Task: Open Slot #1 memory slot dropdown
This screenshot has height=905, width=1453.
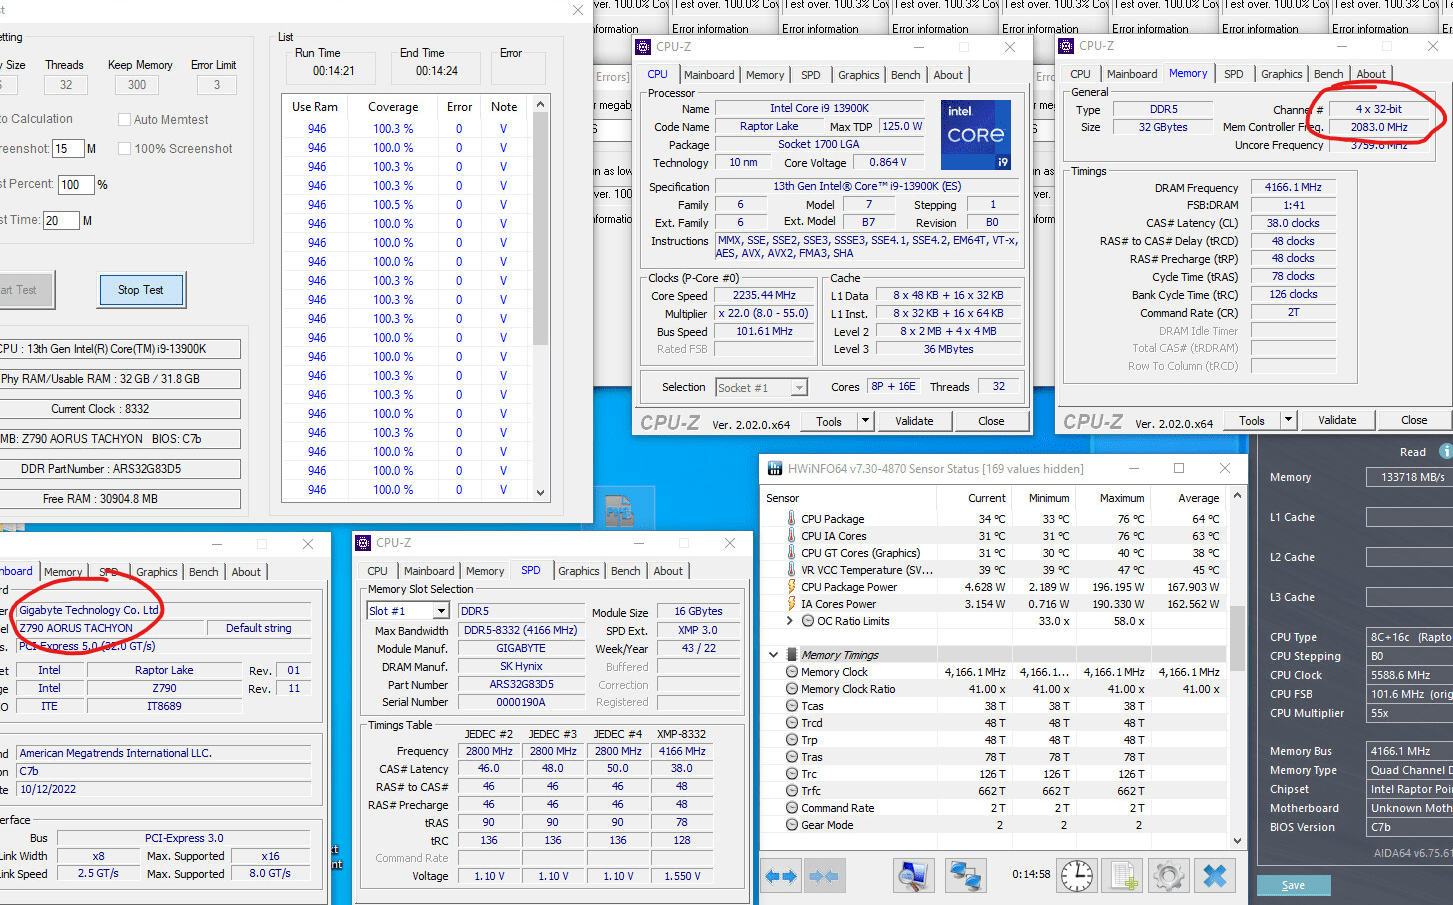Action: [x=441, y=611]
